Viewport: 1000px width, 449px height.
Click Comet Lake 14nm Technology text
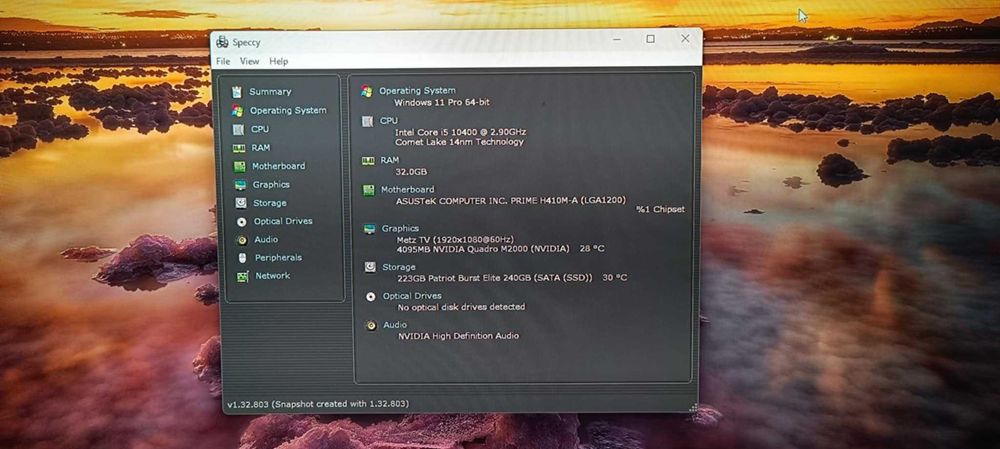(x=459, y=142)
